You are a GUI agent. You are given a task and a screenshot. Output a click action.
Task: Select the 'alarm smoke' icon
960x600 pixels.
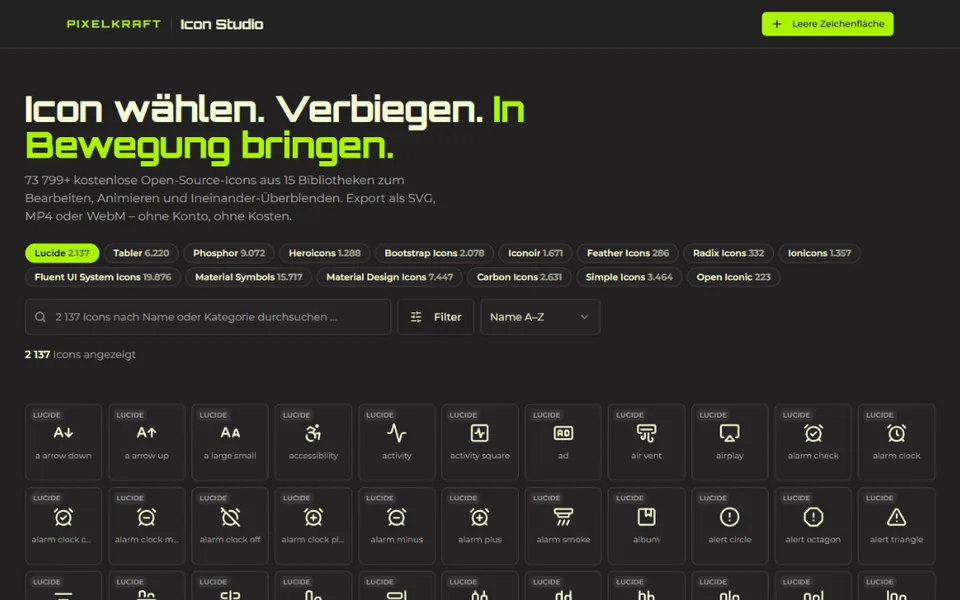(563, 526)
